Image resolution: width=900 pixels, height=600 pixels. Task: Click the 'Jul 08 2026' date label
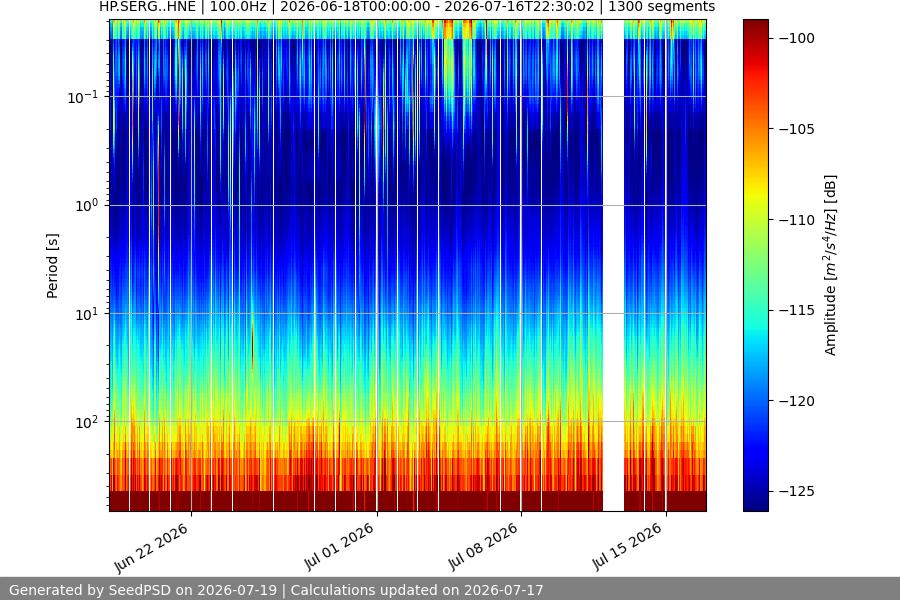pos(483,547)
